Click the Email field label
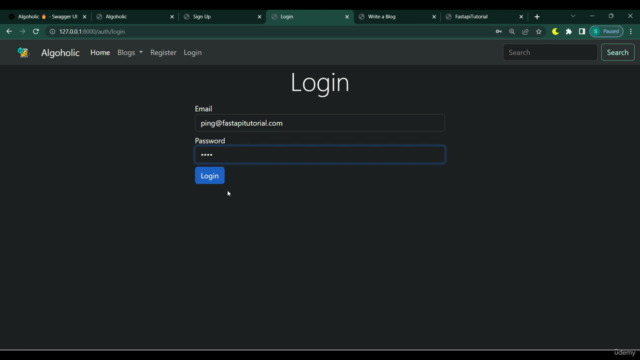640x360 pixels. point(203,109)
